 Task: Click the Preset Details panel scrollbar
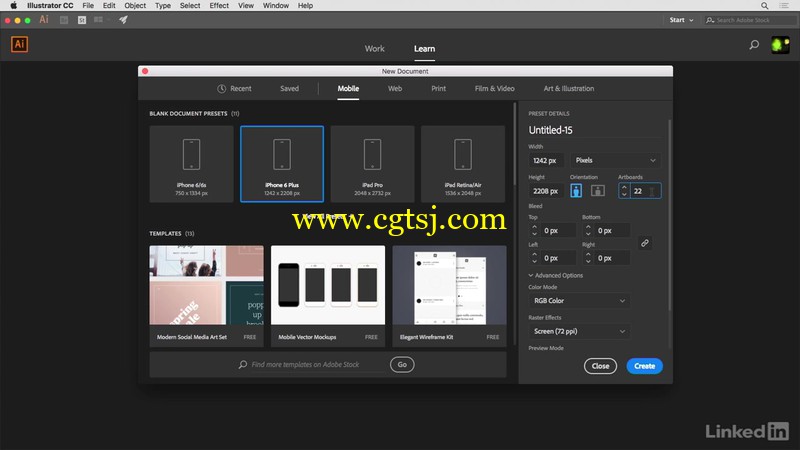pos(669,214)
